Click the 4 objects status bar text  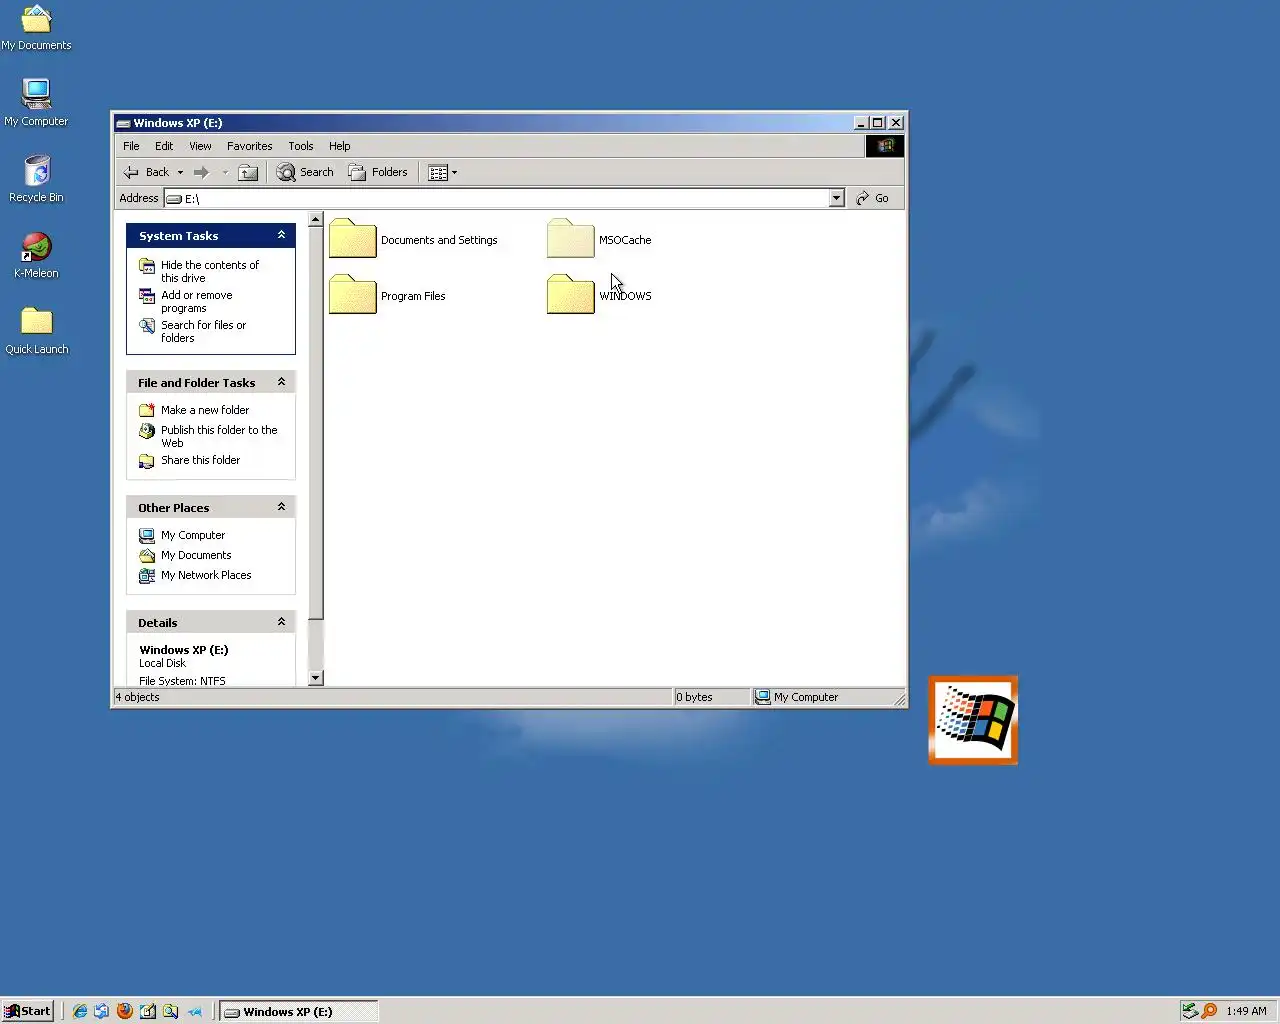pyautogui.click(x=137, y=697)
